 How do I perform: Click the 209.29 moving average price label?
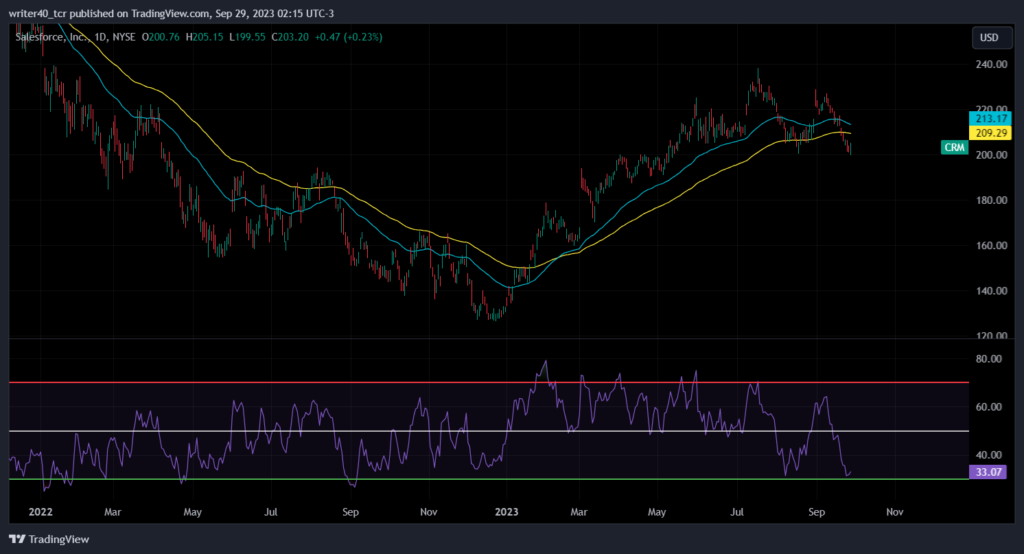pyautogui.click(x=990, y=133)
